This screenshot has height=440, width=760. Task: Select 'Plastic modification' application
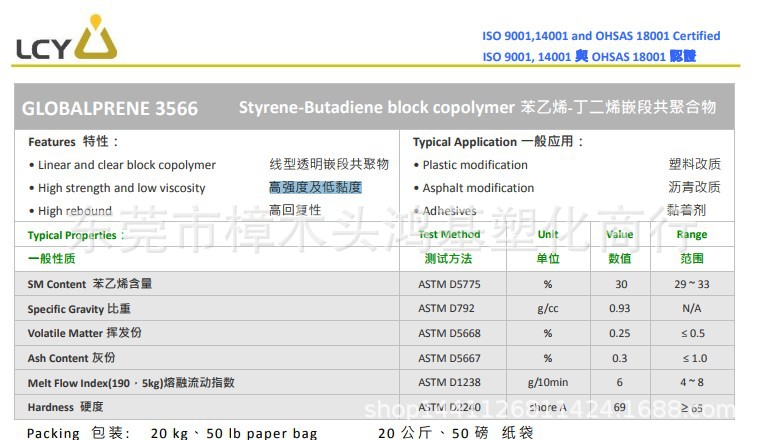(475, 165)
